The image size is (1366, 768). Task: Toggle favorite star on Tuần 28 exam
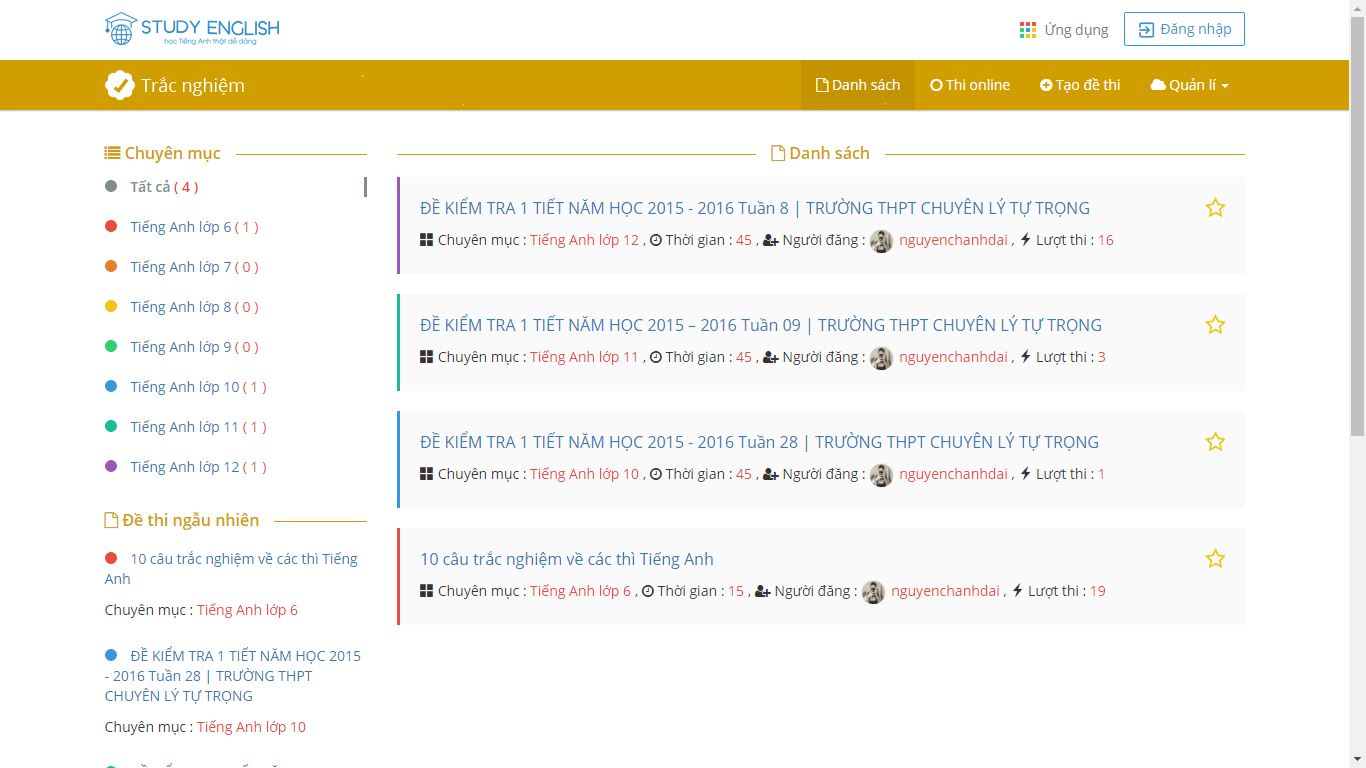coord(1215,442)
